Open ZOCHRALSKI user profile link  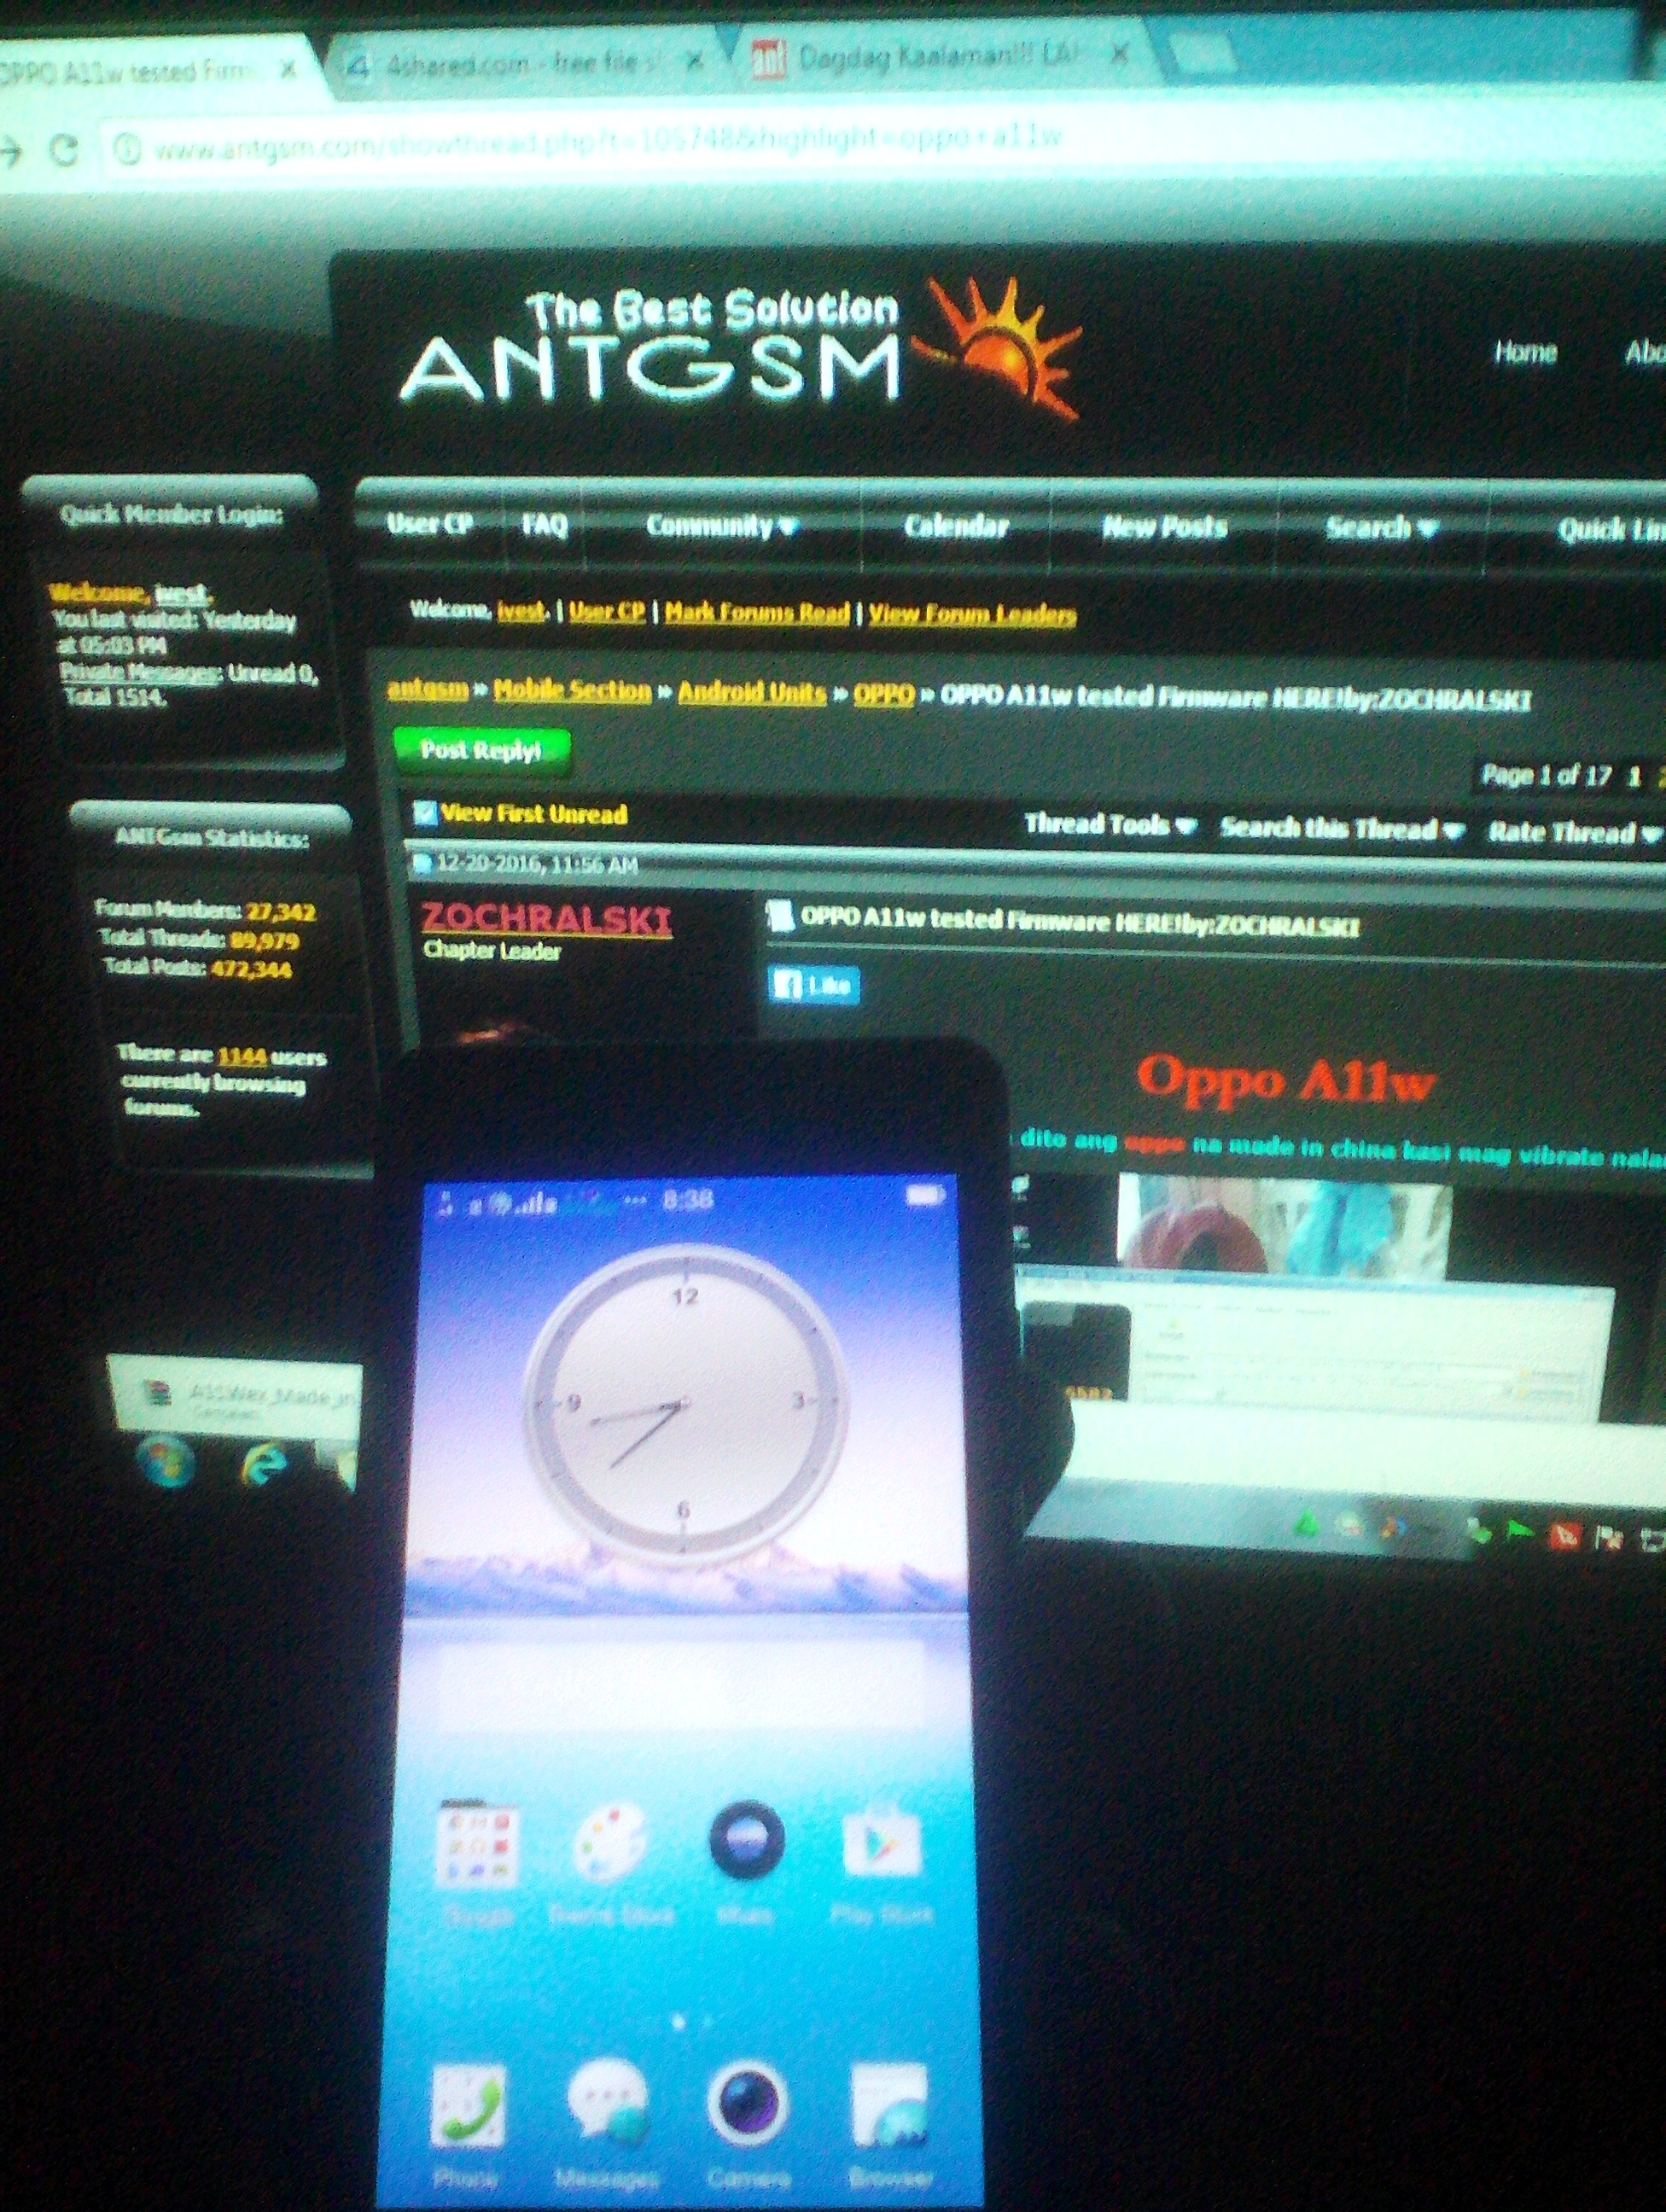point(546,918)
